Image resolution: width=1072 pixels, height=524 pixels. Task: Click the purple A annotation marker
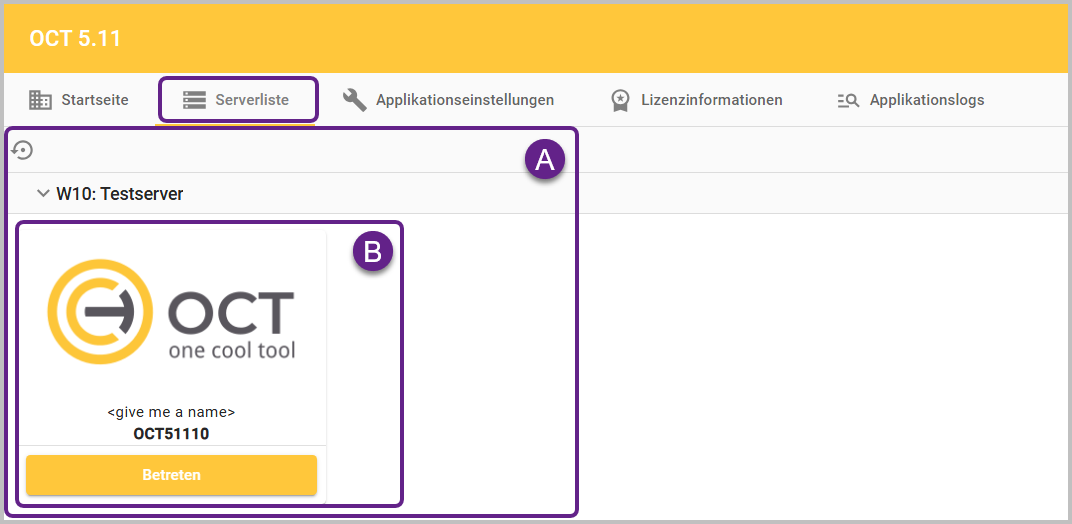(545, 160)
